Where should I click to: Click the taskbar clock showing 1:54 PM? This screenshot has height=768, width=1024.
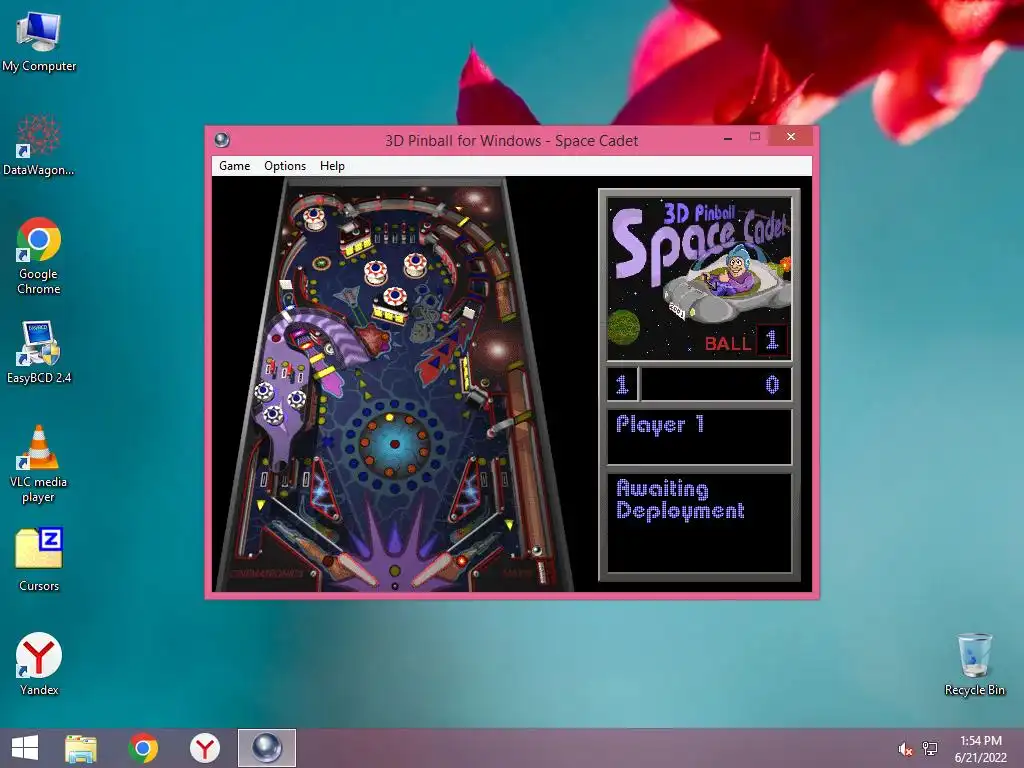pyautogui.click(x=980, y=748)
